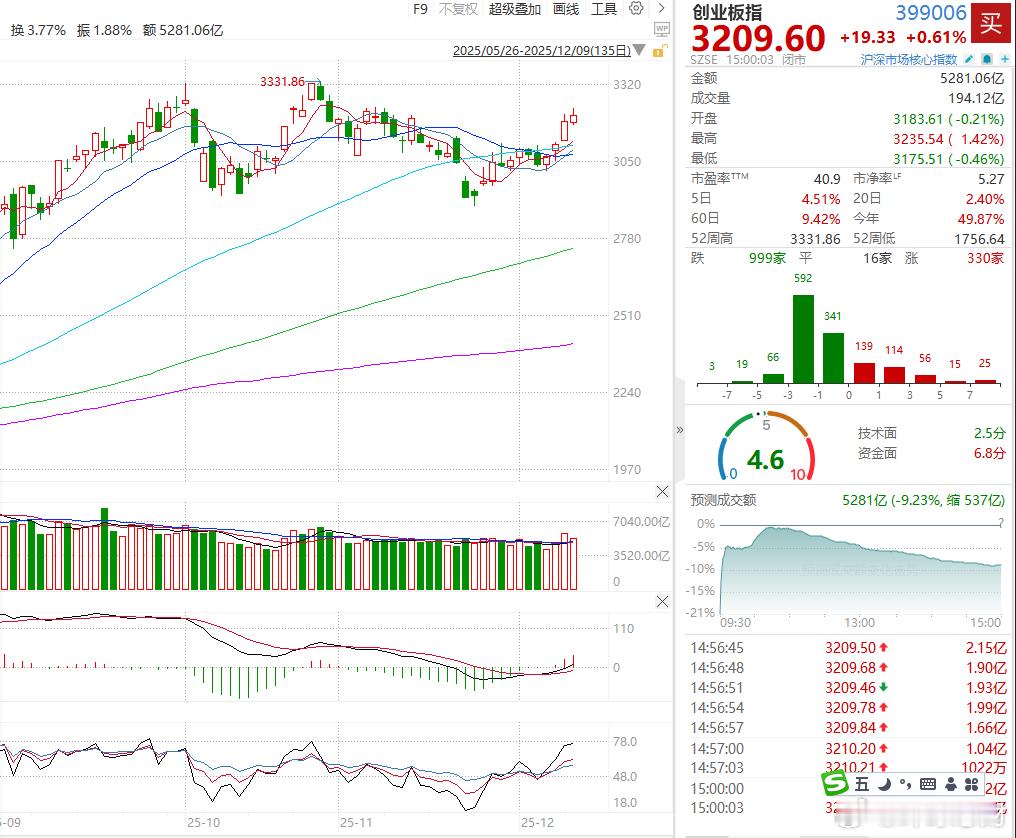This screenshot has width=1016, height=838.
Task: Toggle the 五 wubi input mode
Action: click(862, 784)
